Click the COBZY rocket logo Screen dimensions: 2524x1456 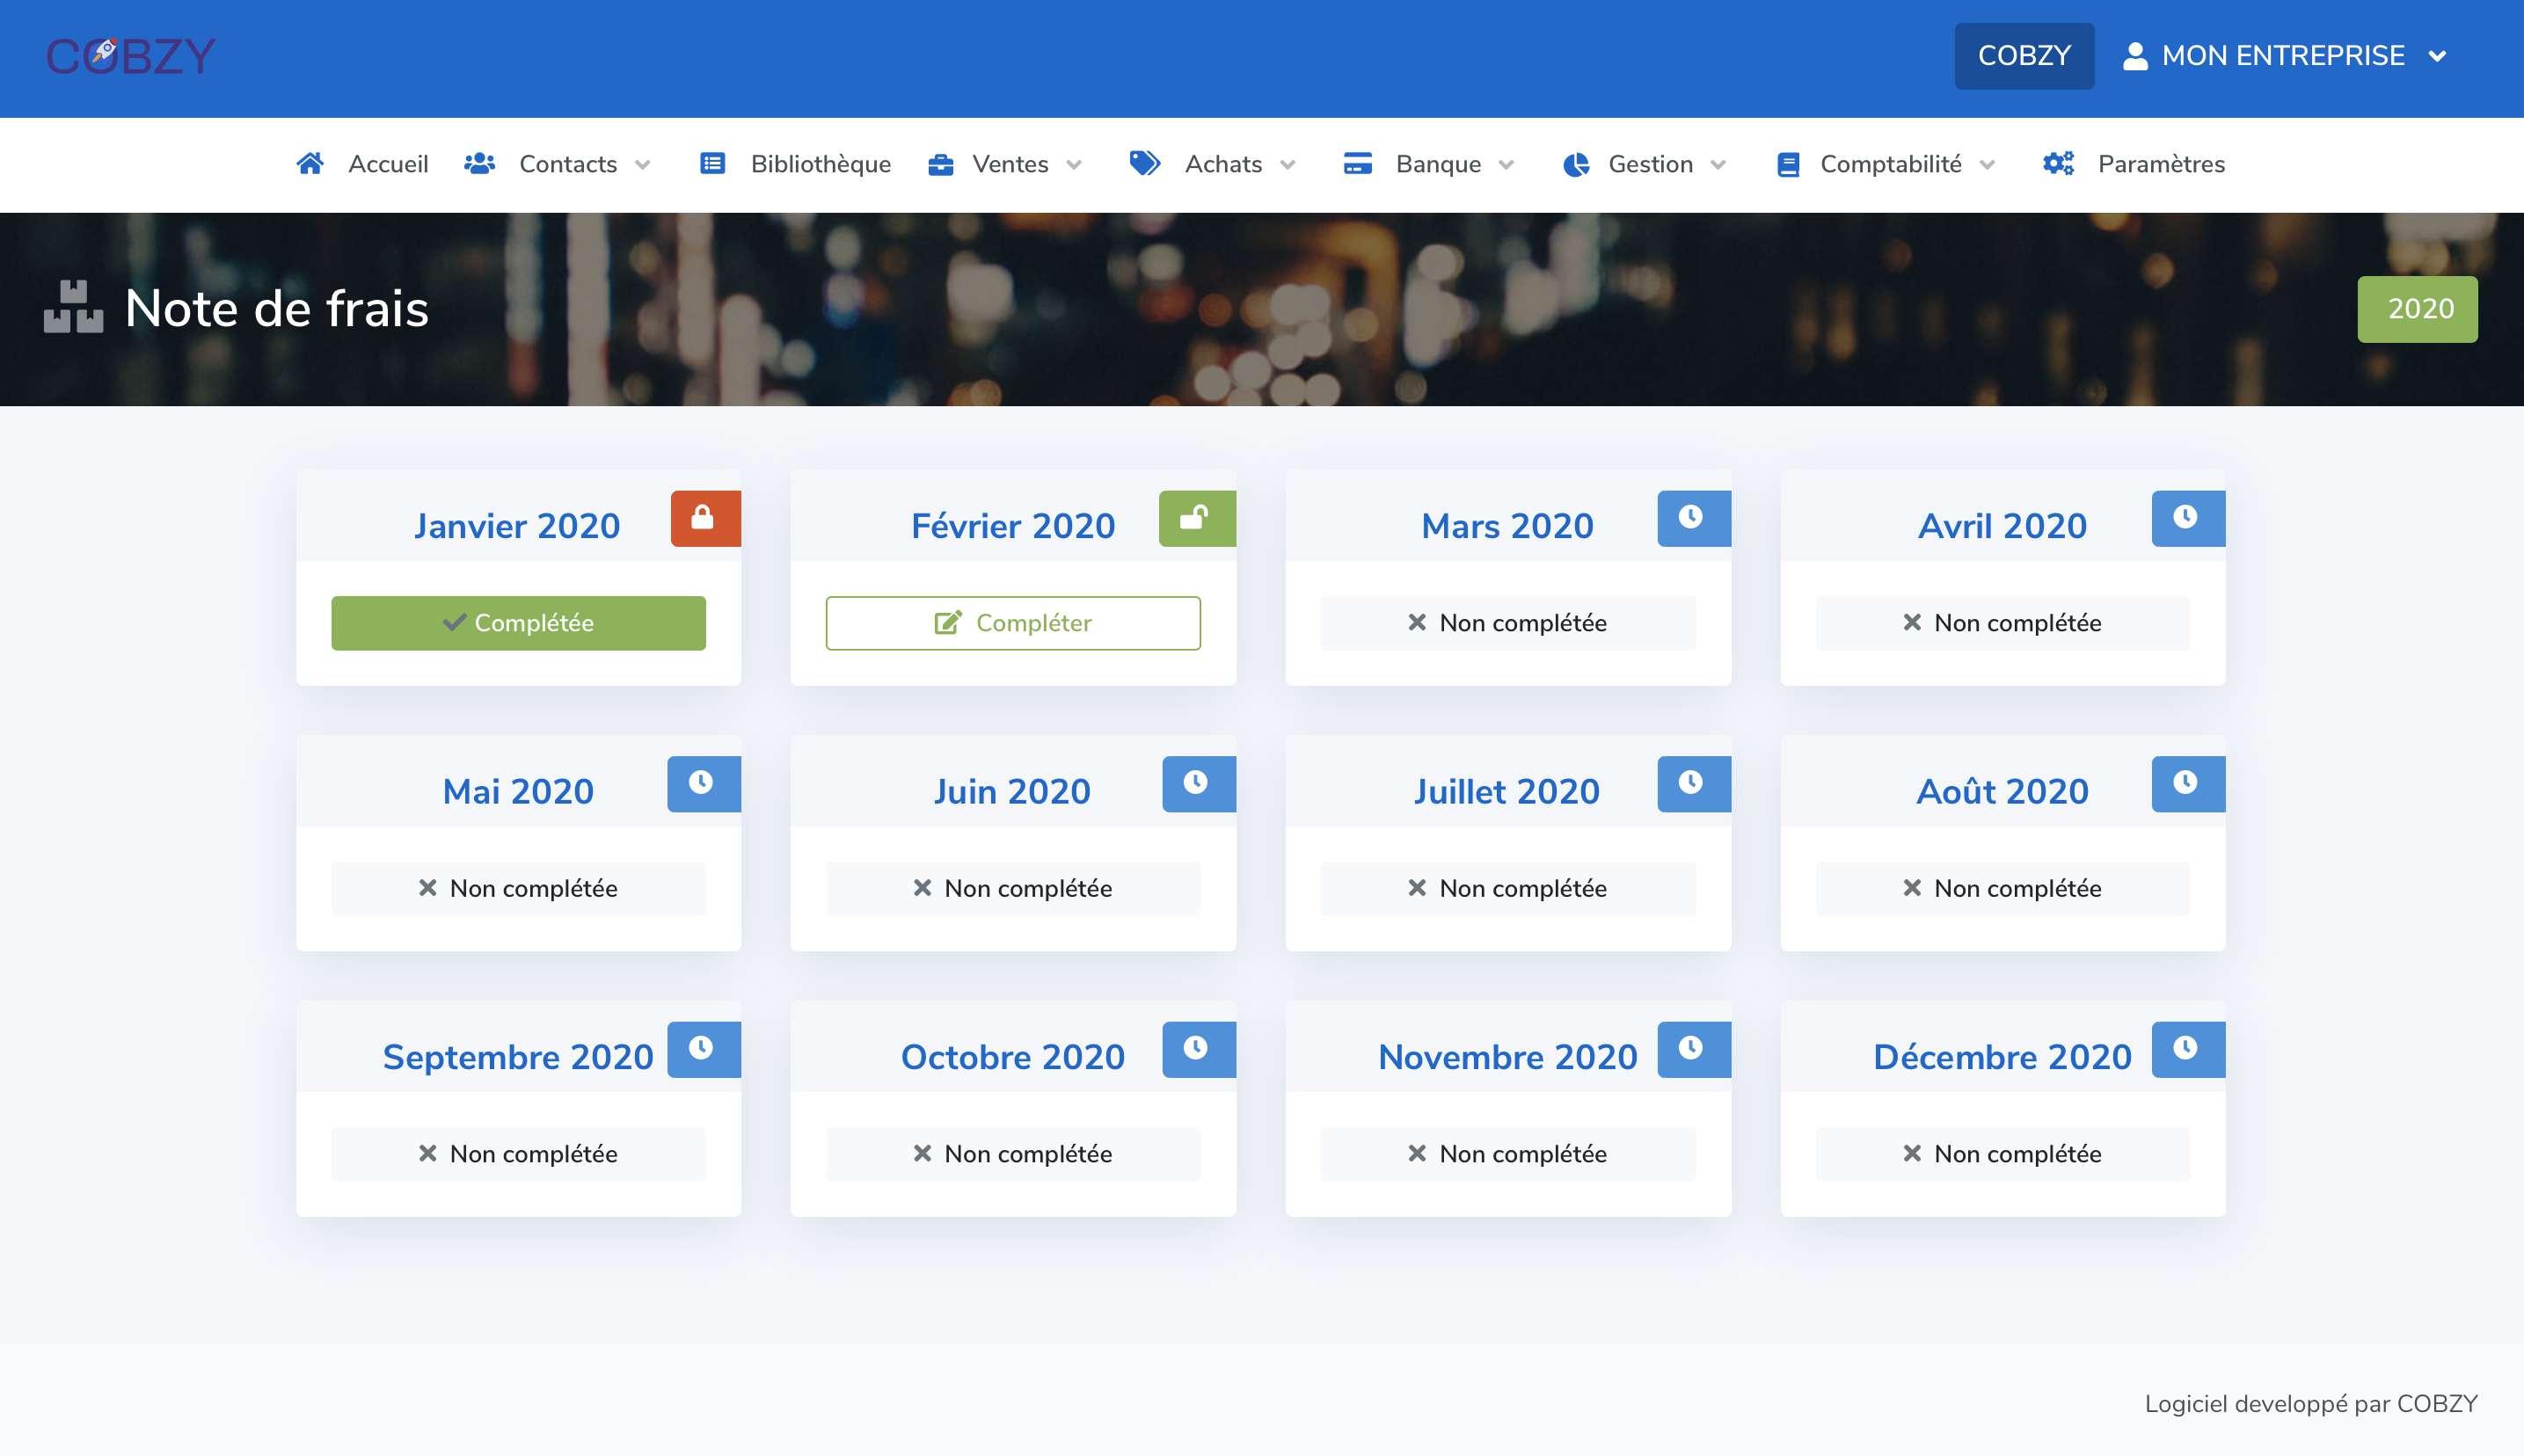(x=131, y=56)
